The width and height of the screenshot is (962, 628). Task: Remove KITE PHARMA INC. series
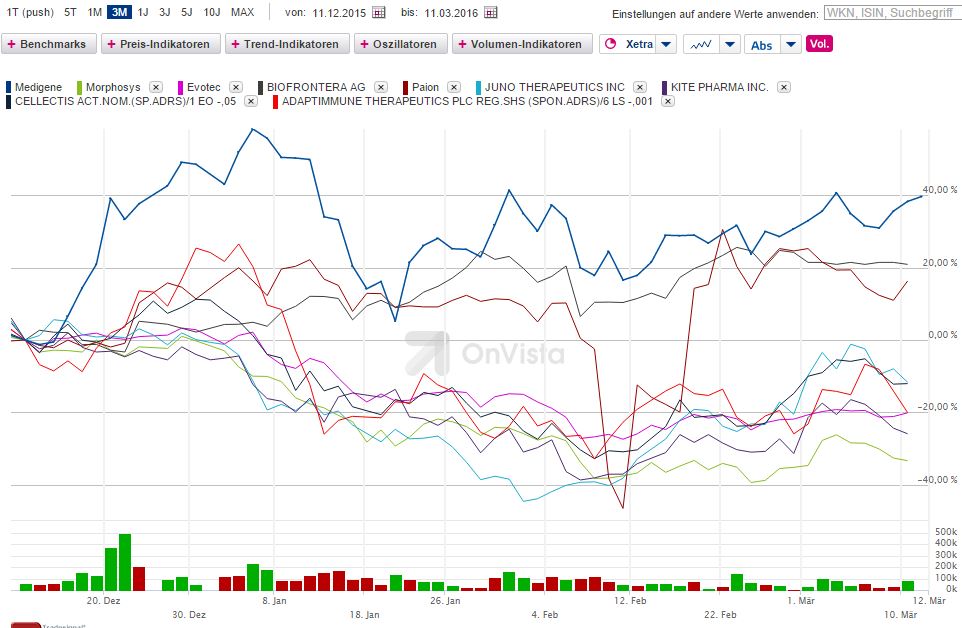click(x=783, y=87)
